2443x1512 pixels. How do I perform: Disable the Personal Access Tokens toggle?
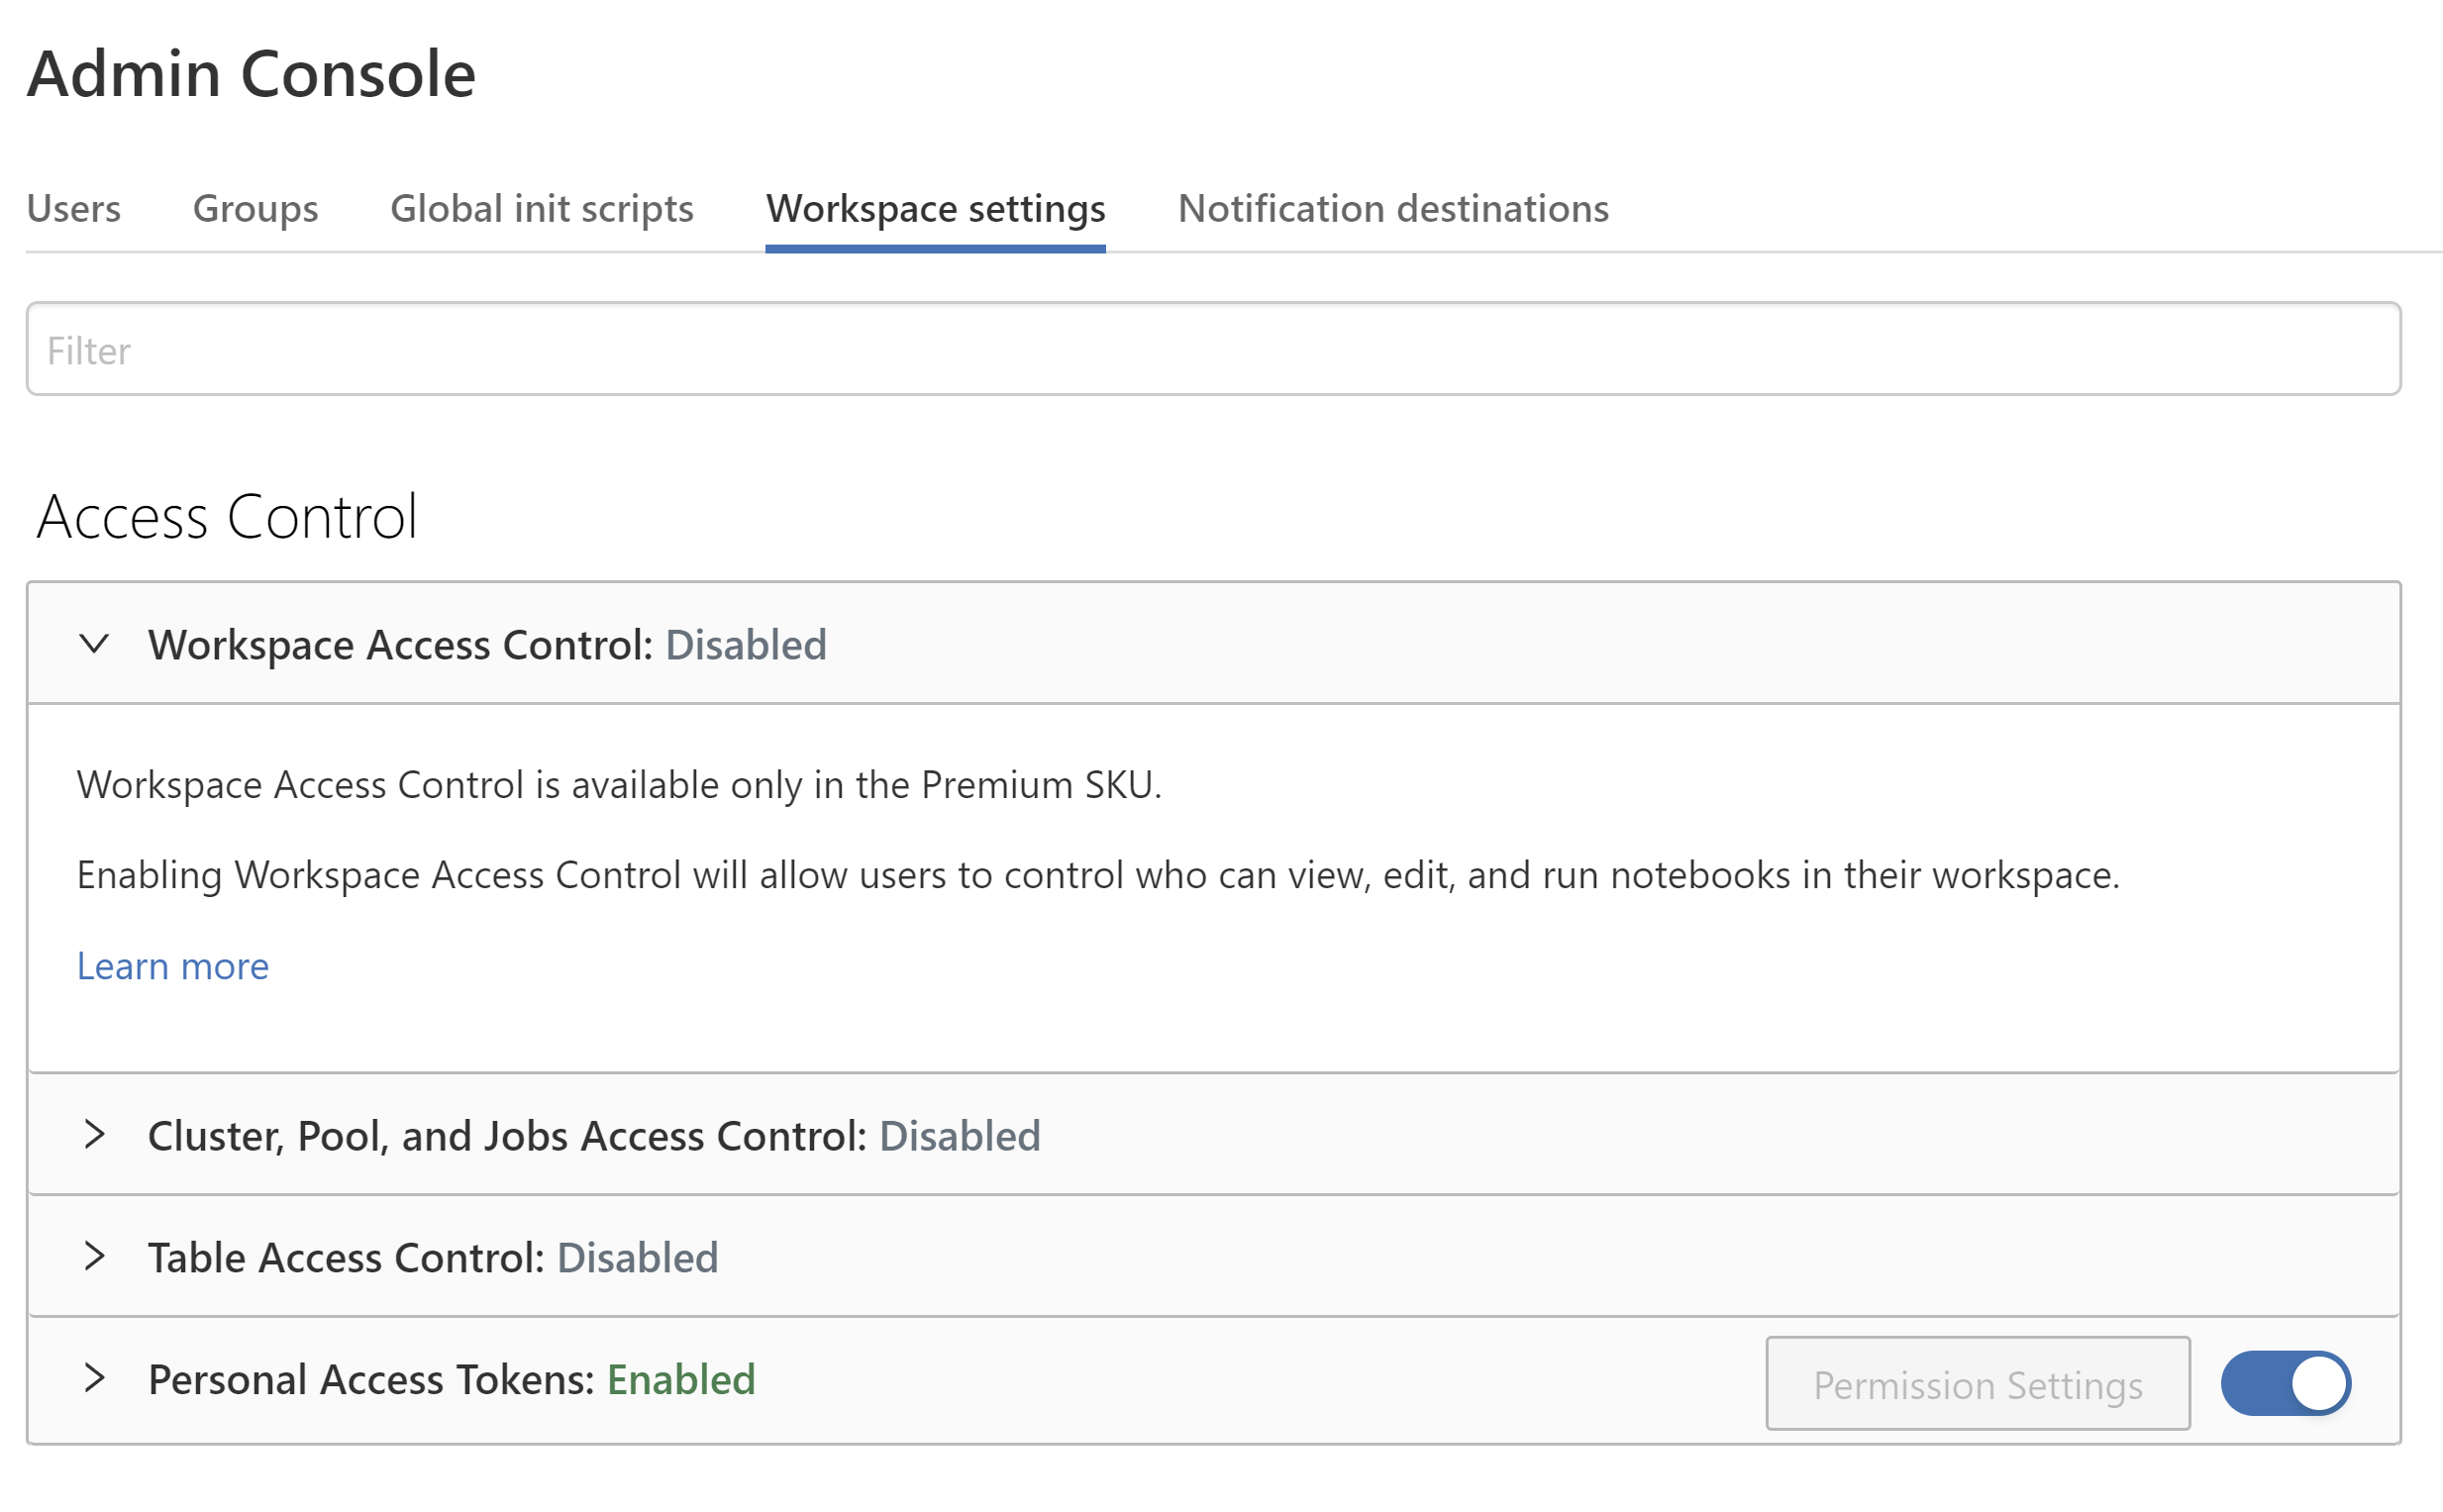tap(2286, 1381)
